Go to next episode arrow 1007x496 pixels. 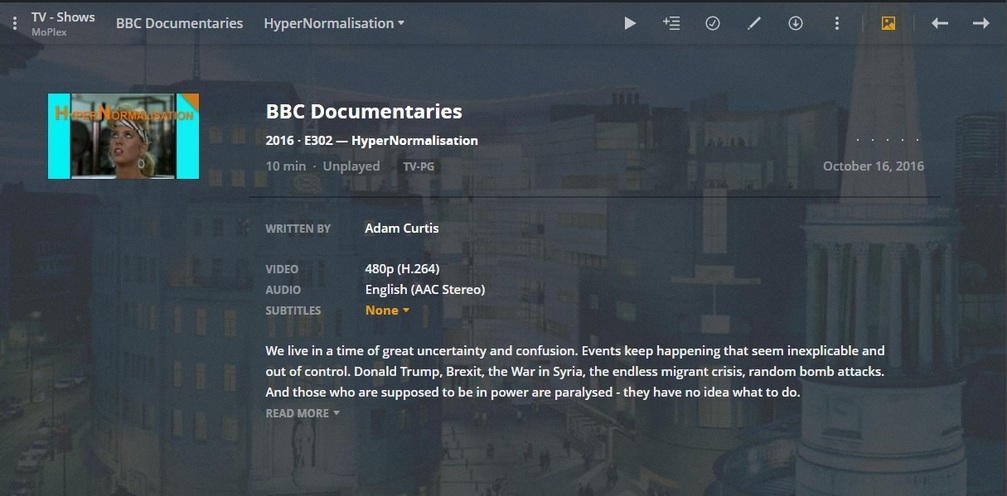981,23
